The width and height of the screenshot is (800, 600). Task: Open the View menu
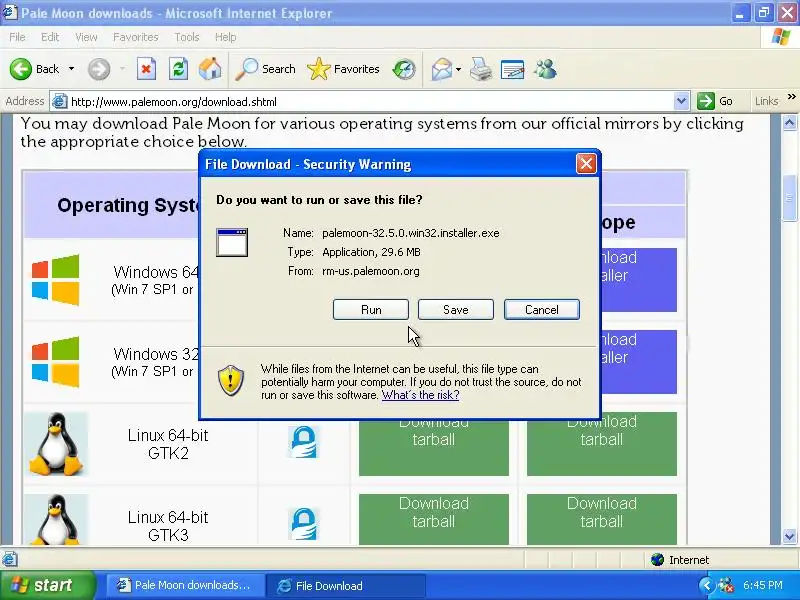(86, 37)
